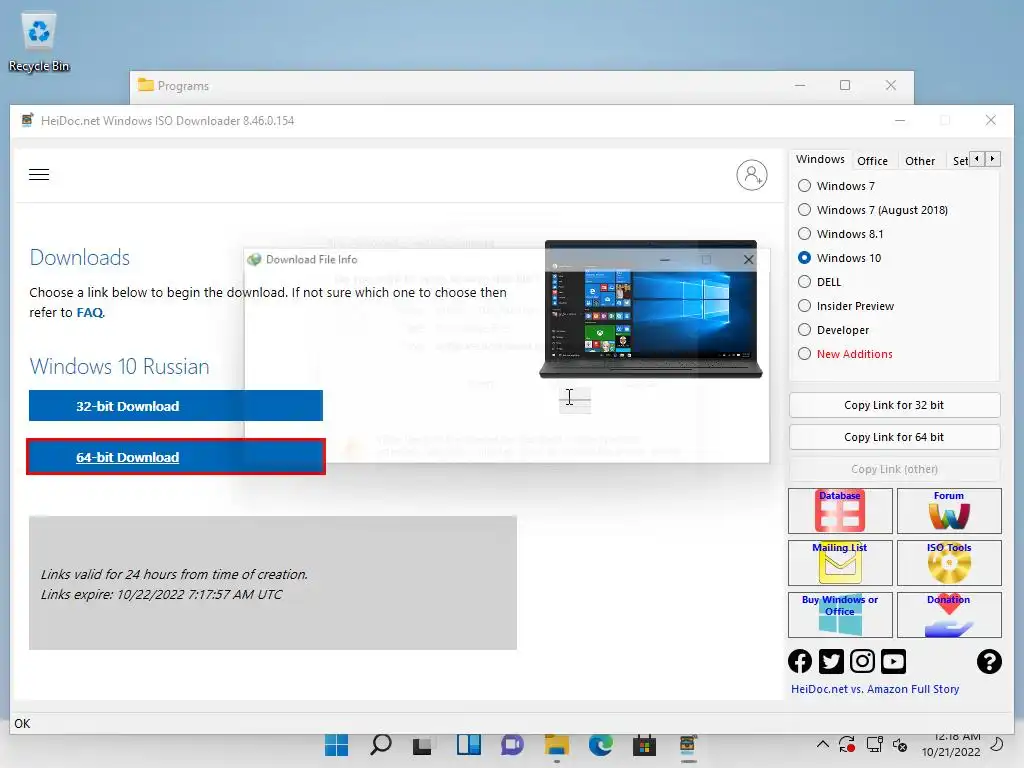Open the hamburger menu icon

pyautogui.click(x=39, y=174)
